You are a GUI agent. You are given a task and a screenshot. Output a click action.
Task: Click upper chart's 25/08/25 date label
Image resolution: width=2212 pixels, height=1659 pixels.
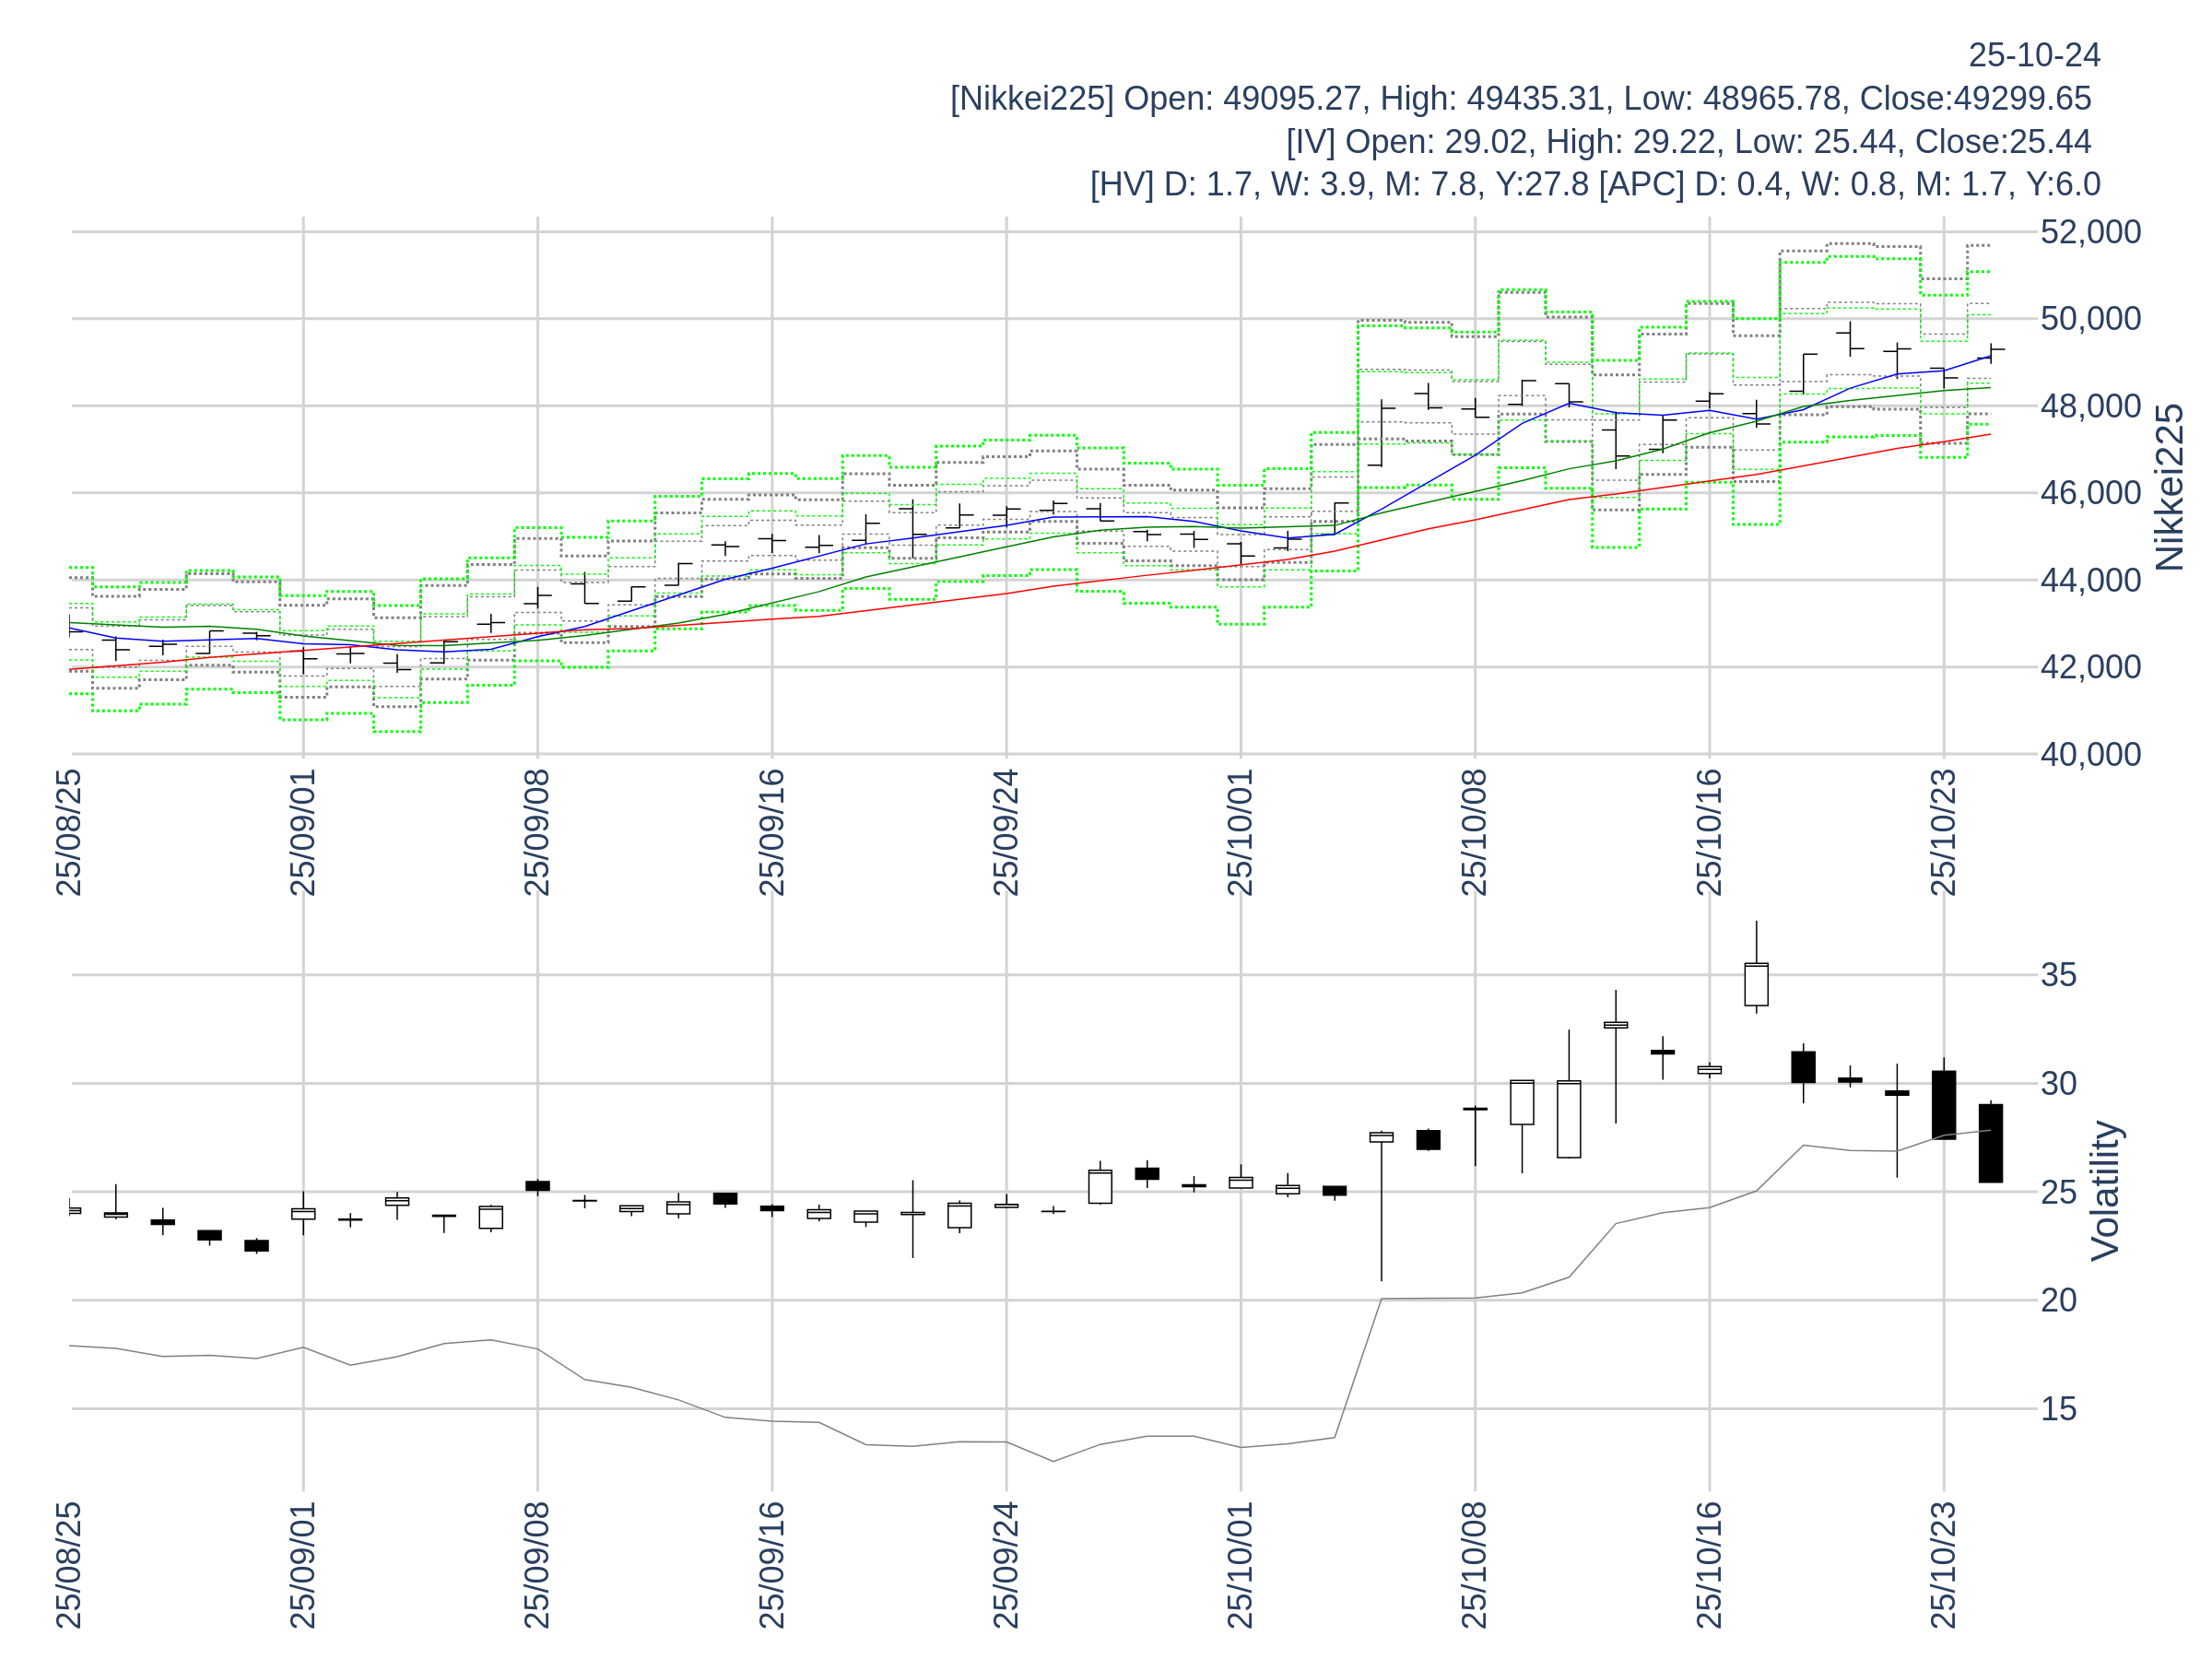(x=69, y=832)
